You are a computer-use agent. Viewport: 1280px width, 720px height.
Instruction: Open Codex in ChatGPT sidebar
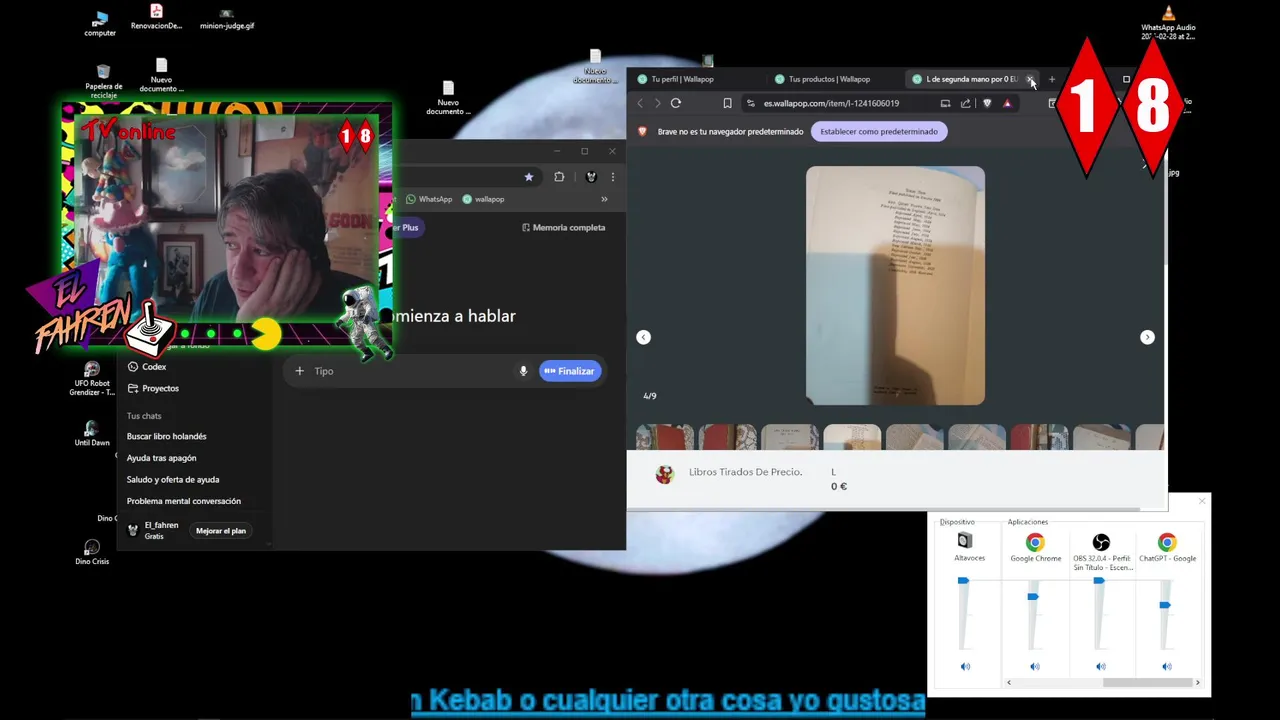coord(147,367)
